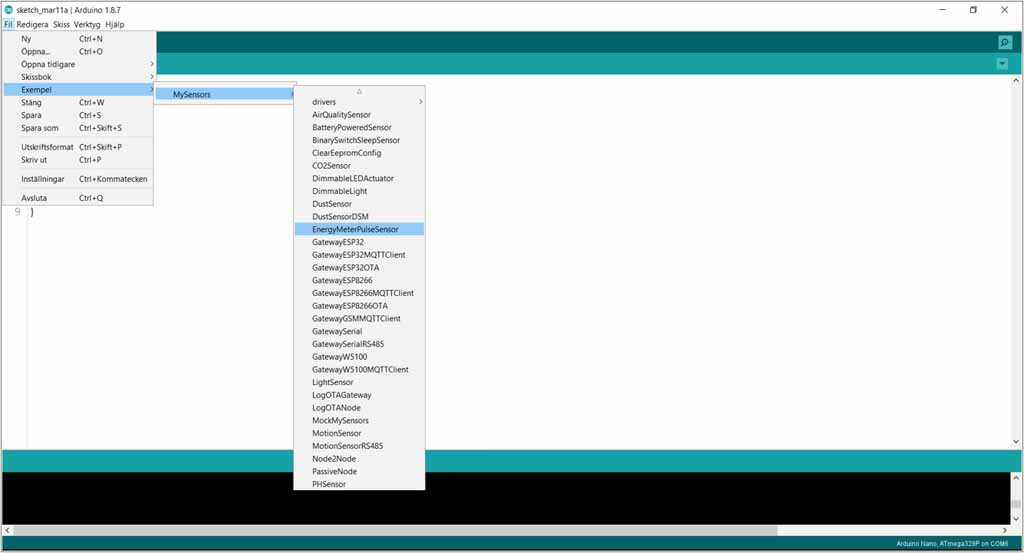The image size is (1024, 553).
Task: Open Utskriftsformat page setup
Action: (78, 147)
